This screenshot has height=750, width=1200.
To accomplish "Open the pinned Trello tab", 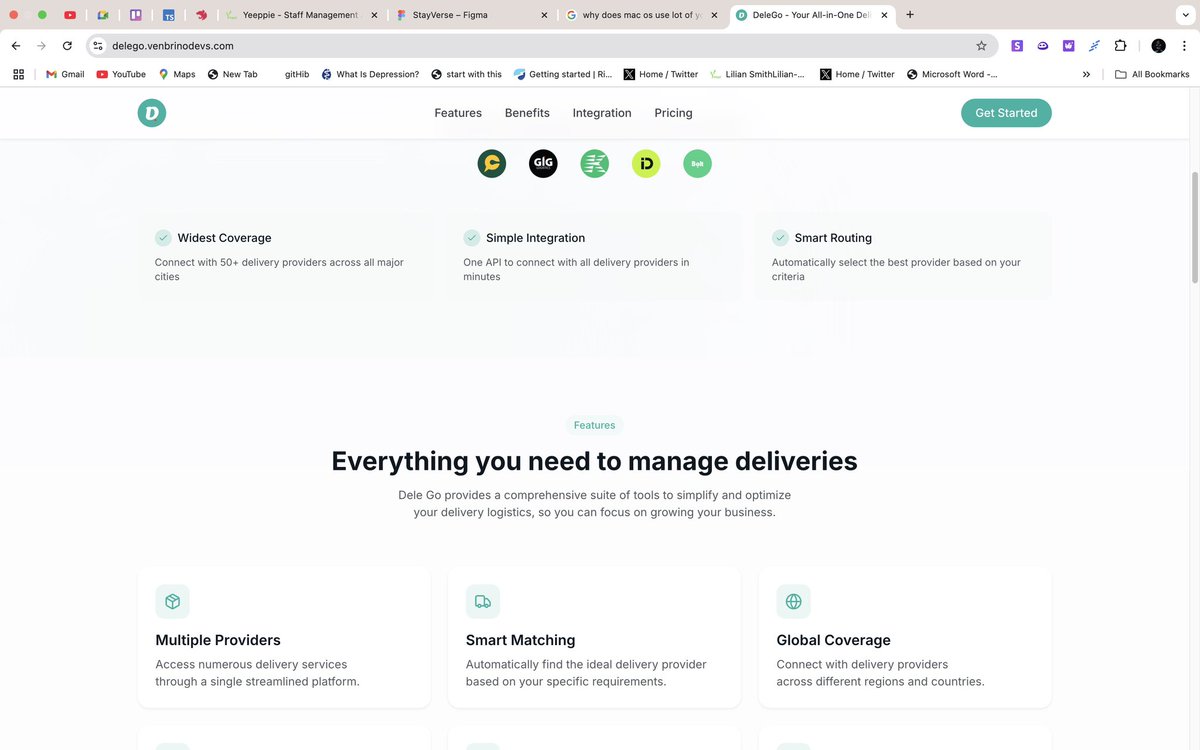I will (136, 15).
